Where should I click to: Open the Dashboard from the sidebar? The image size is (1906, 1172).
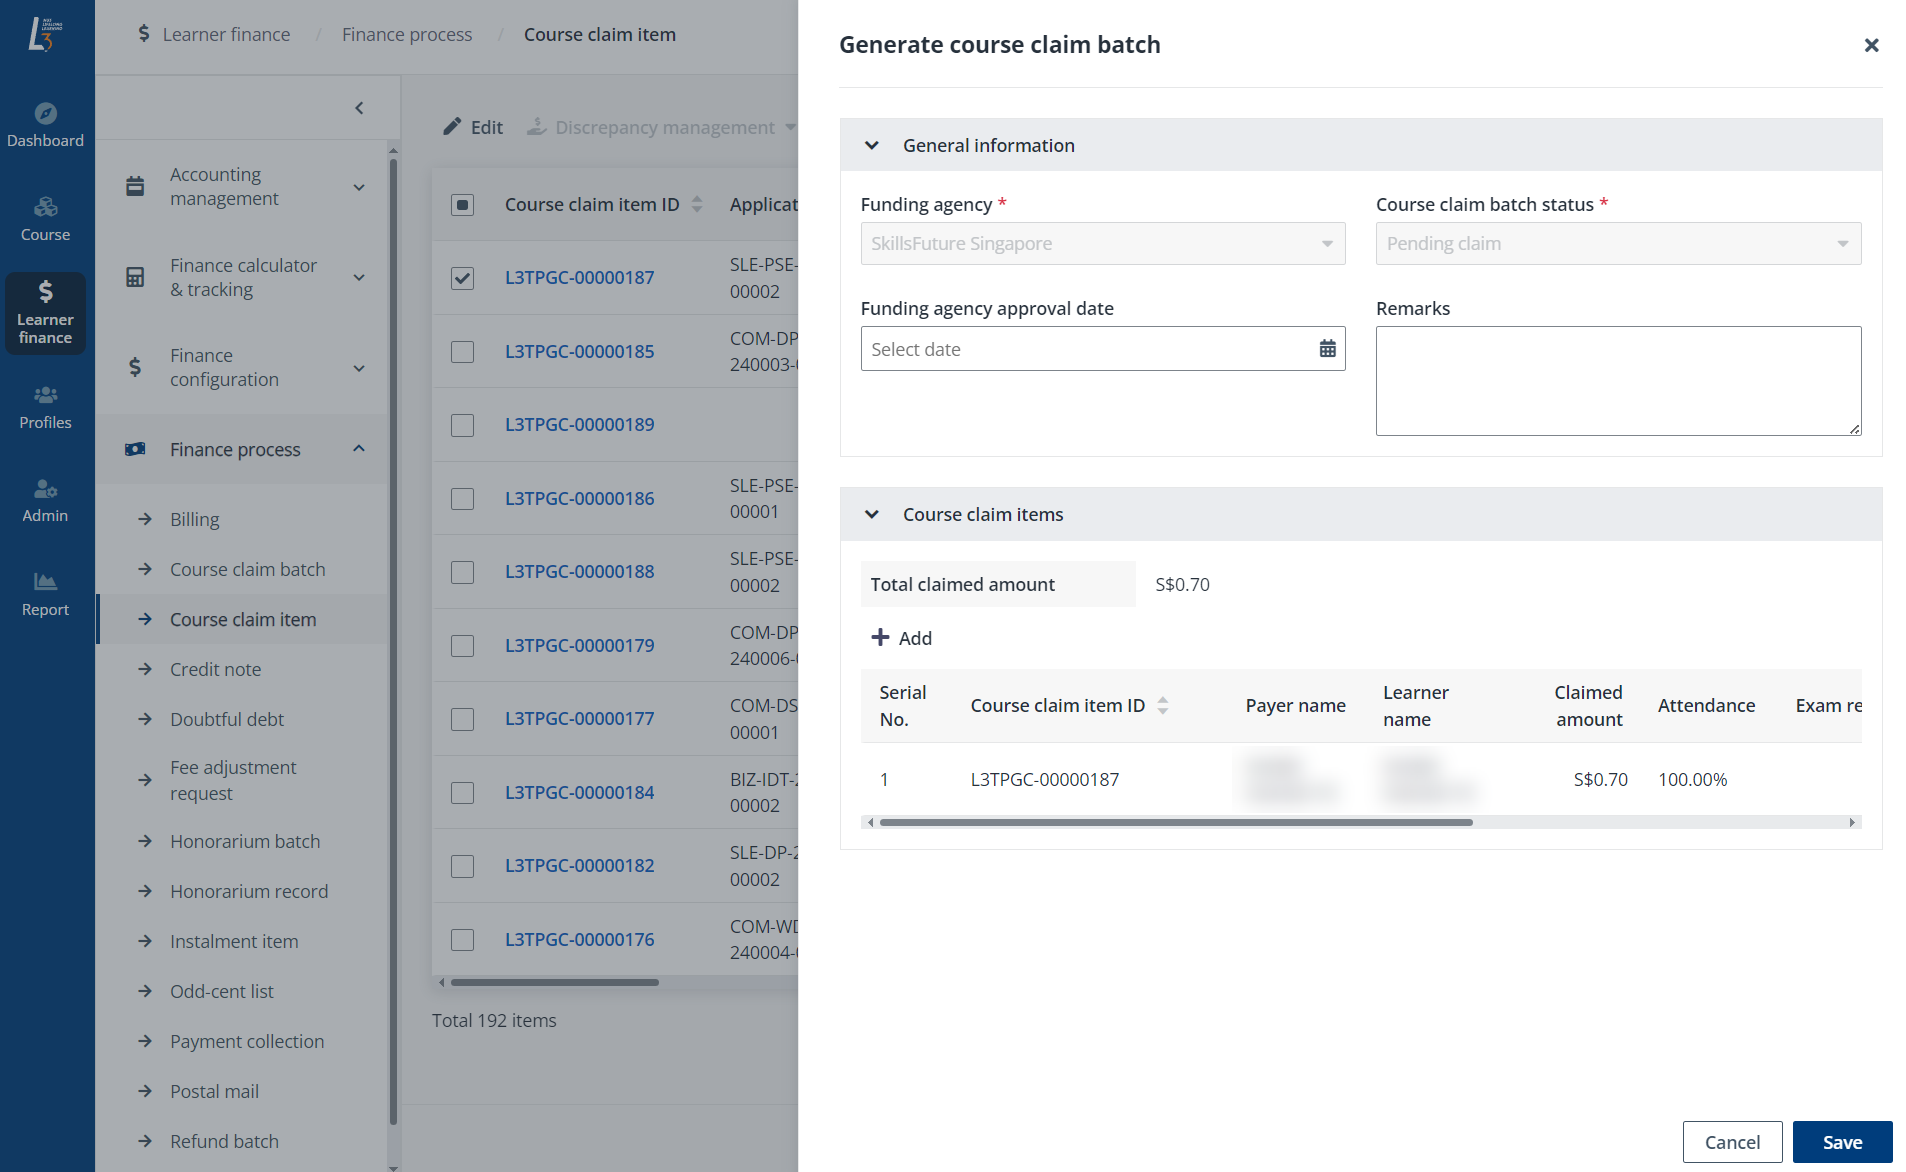pos(45,123)
